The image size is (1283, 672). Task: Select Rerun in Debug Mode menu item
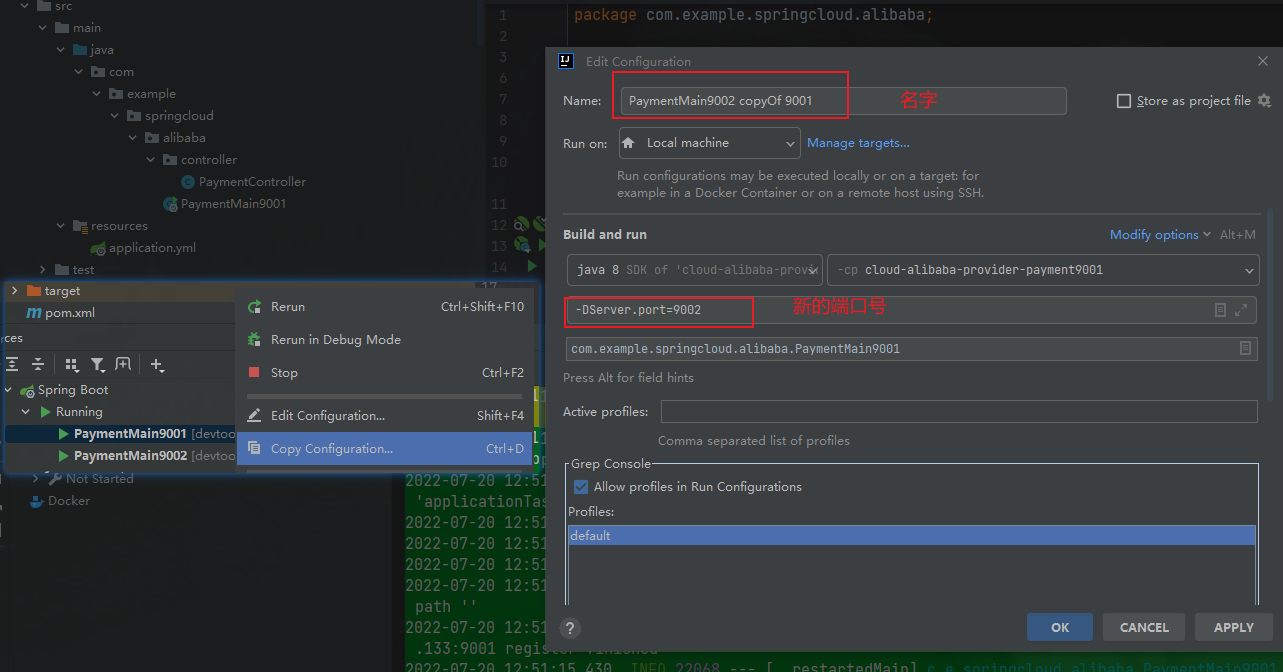point(335,340)
